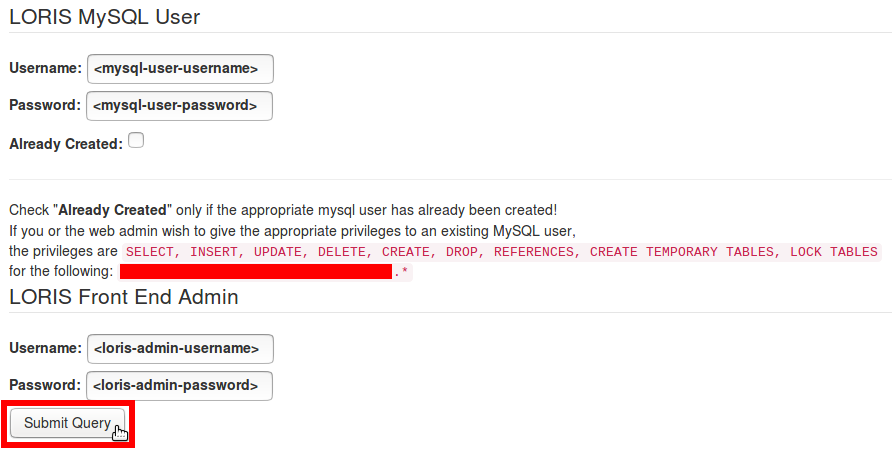The height and width of the screenshot is (452, 892).
Task: Click the Password label under LORIS MySQL User
Action: click(x=44, y=106)
